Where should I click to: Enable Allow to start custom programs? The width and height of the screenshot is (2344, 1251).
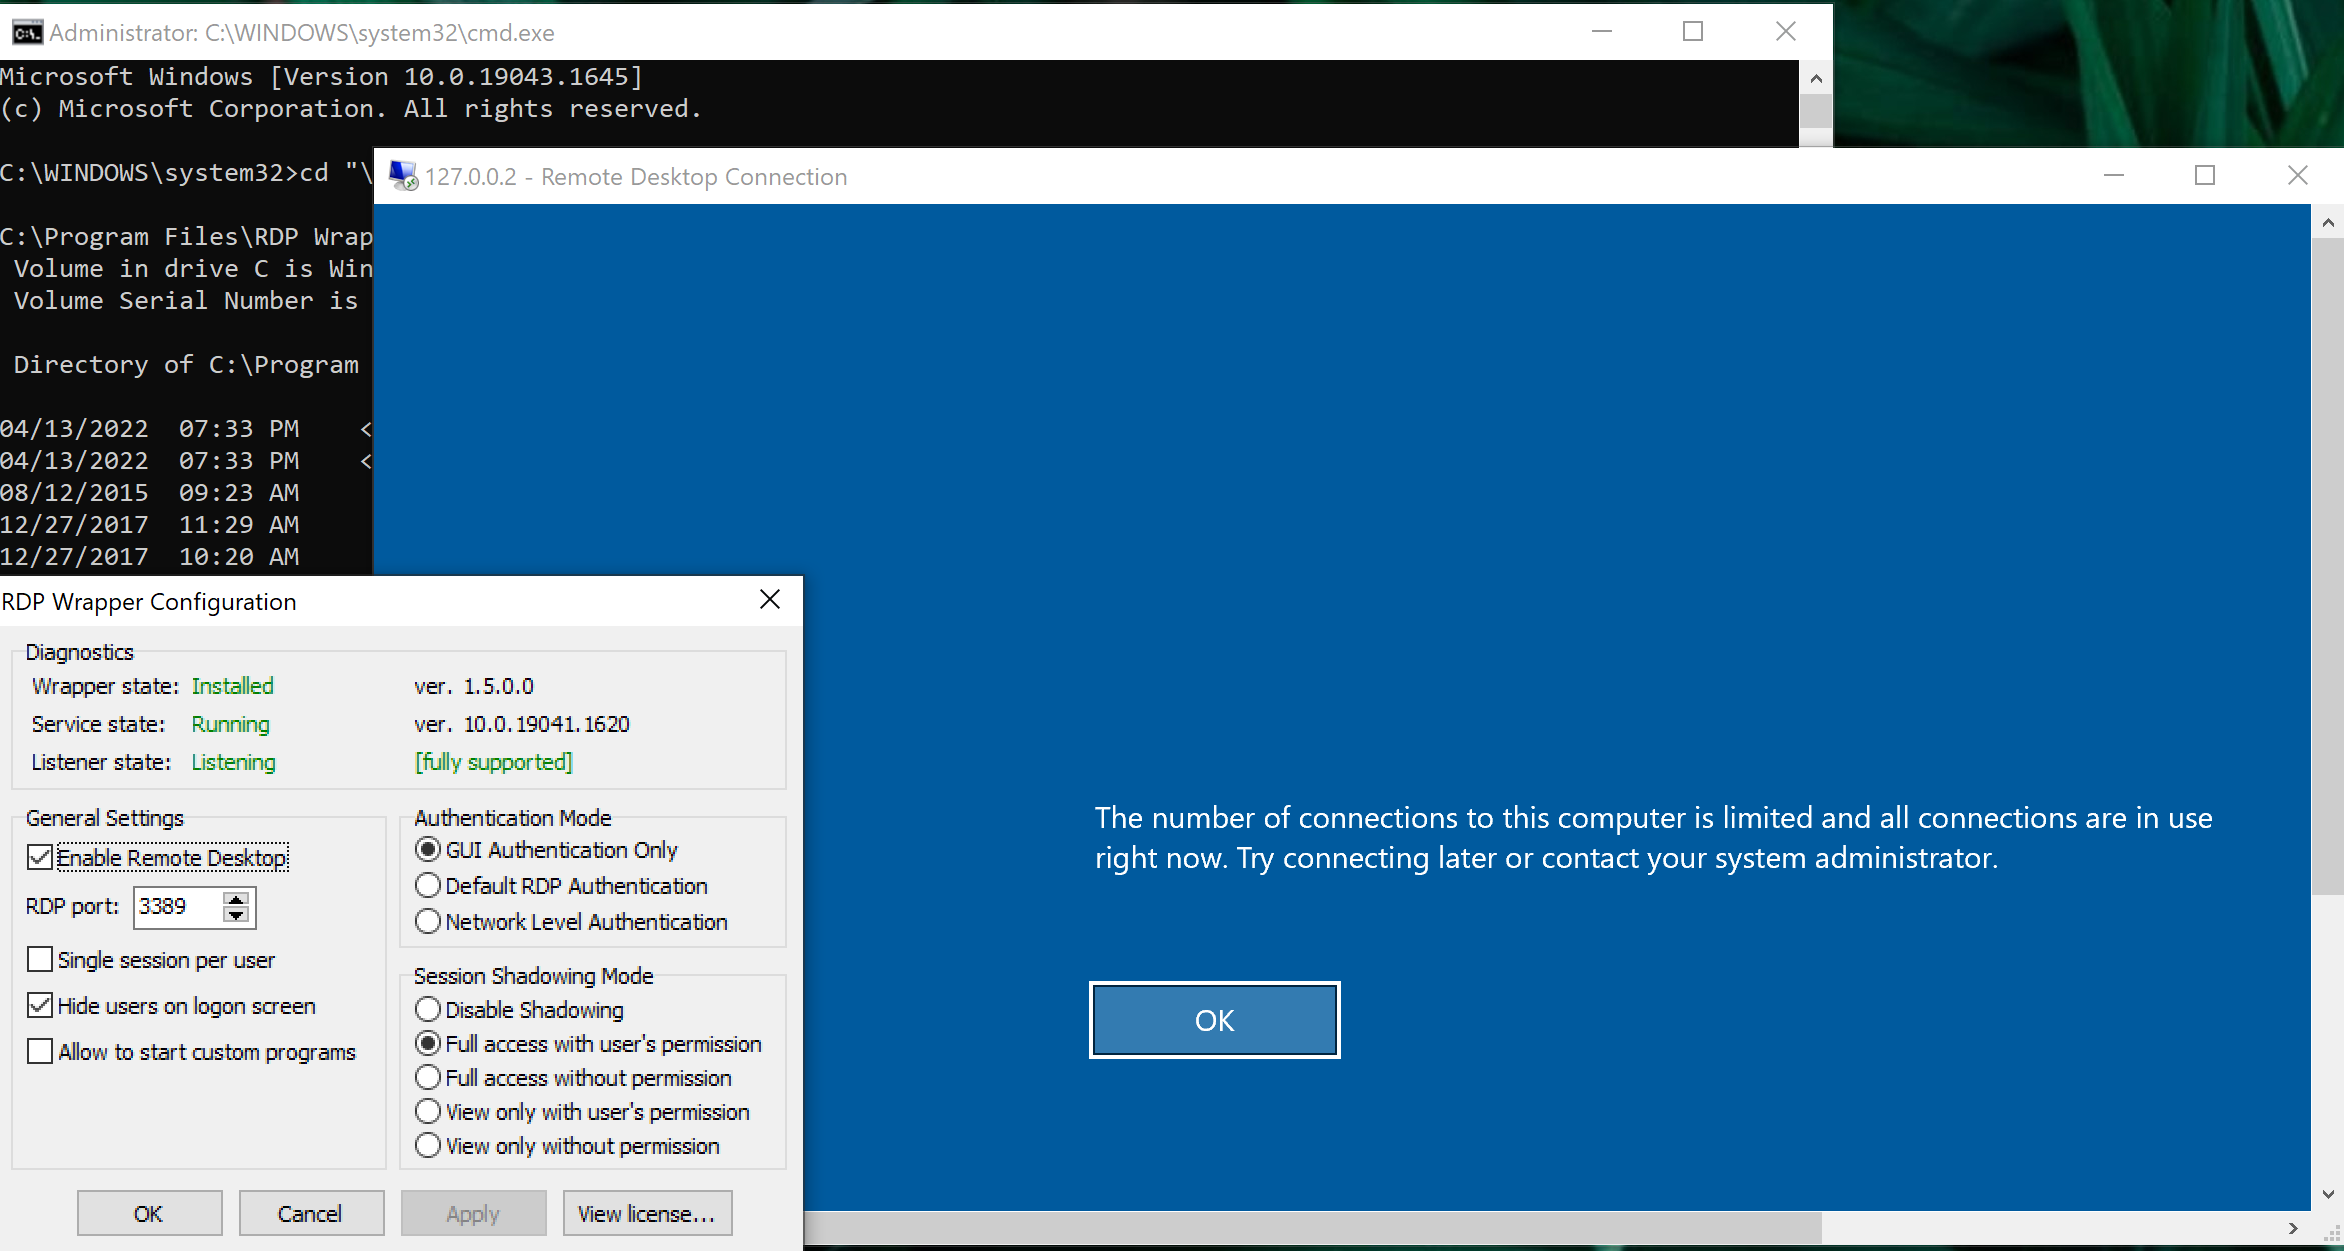[x=40, y=1051]
